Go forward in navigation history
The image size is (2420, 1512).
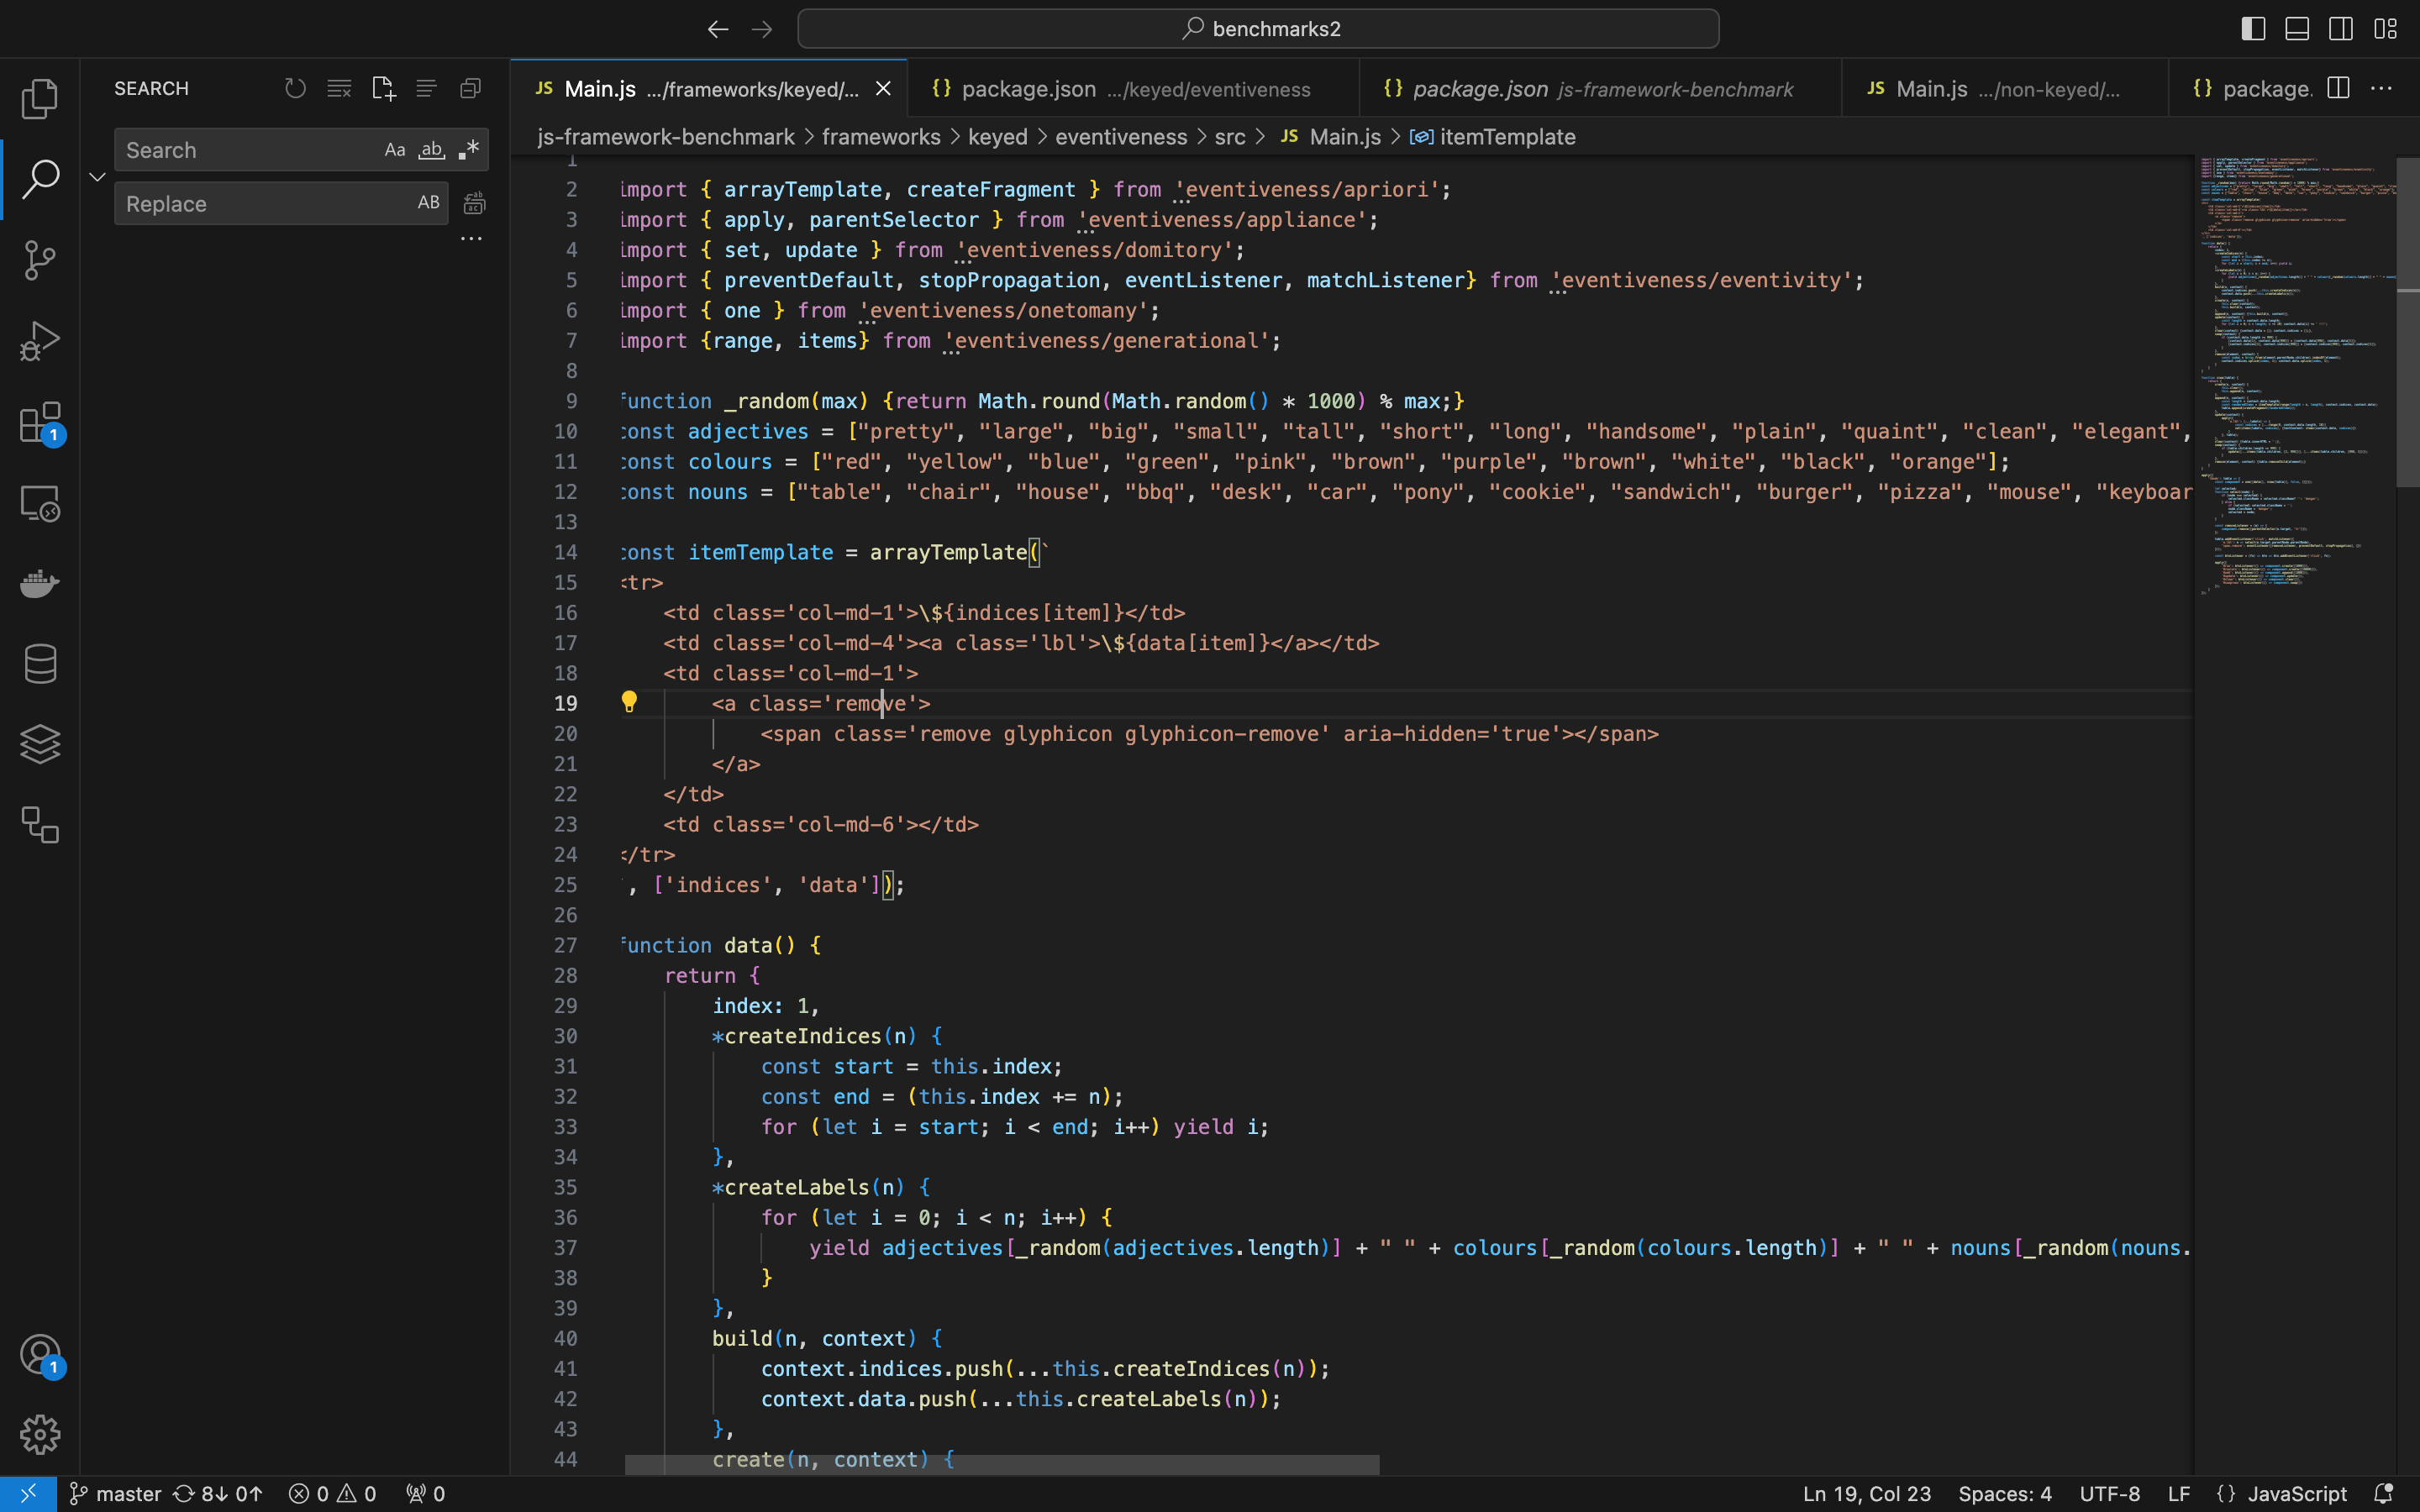tap(762, 29)
